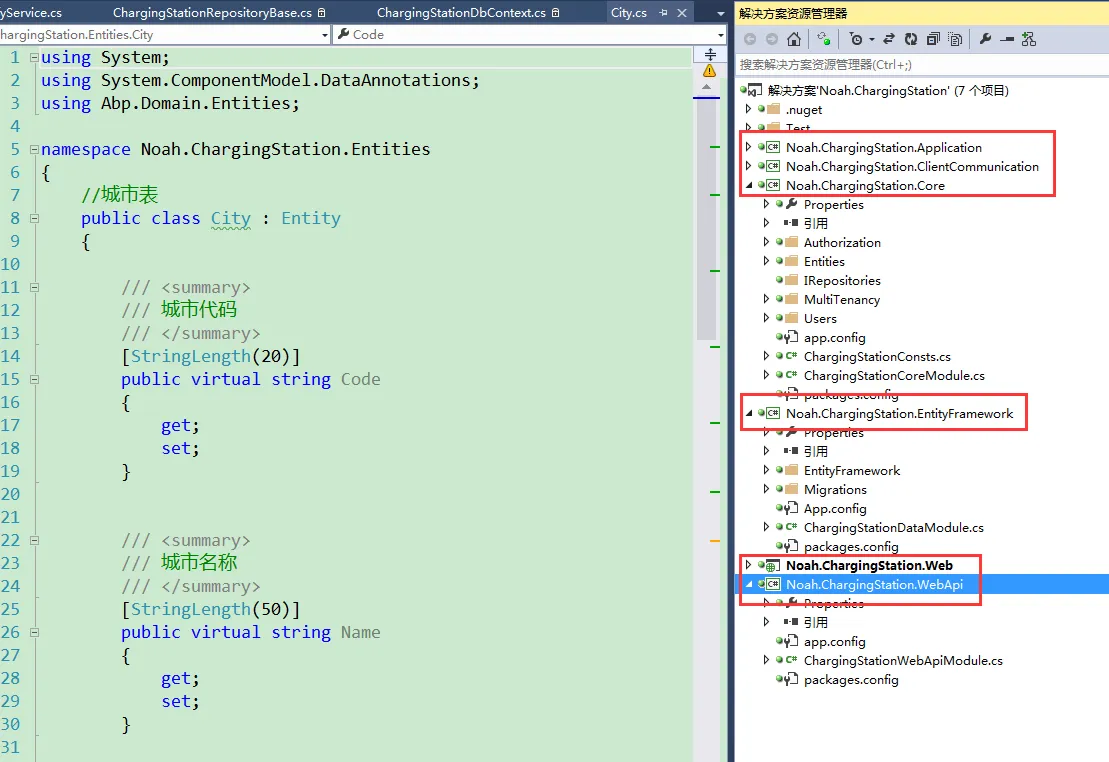Viewport: 1109px width, 762px height.
Task: Click the yellow warning icon beside editor
Action: click(709, 71)
